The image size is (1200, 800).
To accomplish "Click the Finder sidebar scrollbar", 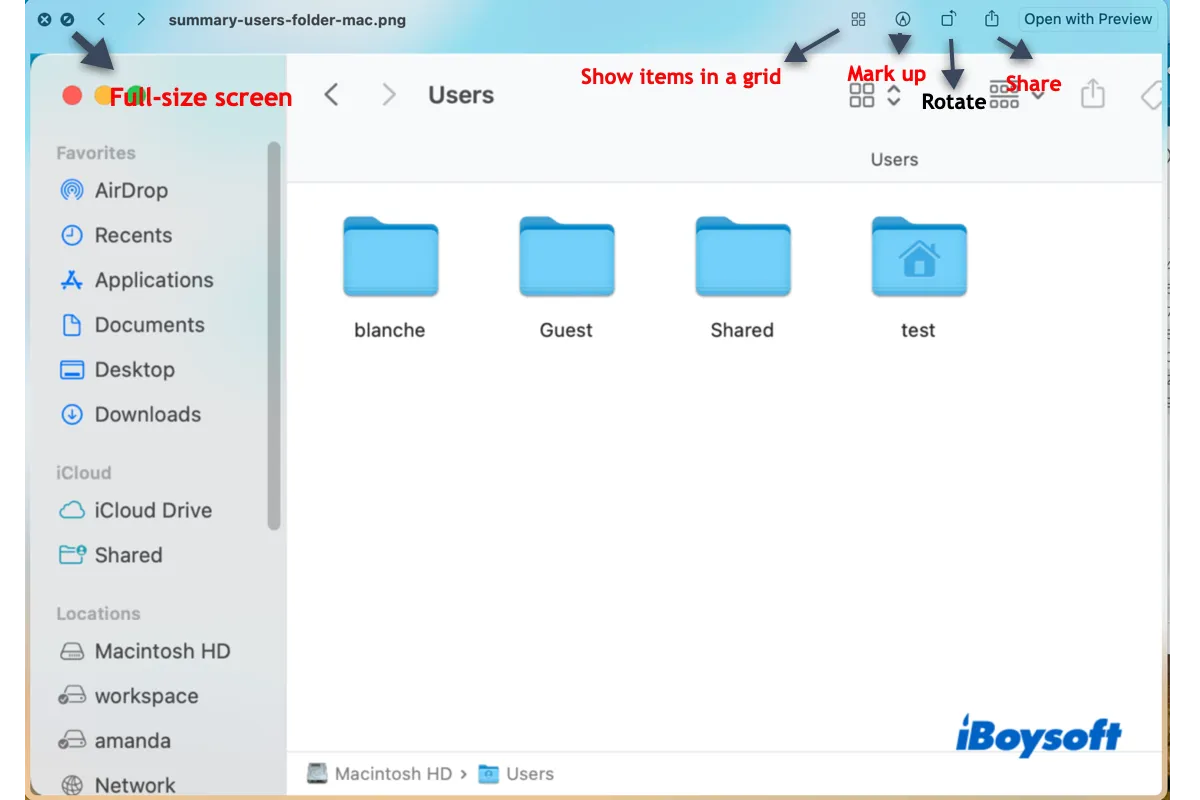I will point(274,335).
